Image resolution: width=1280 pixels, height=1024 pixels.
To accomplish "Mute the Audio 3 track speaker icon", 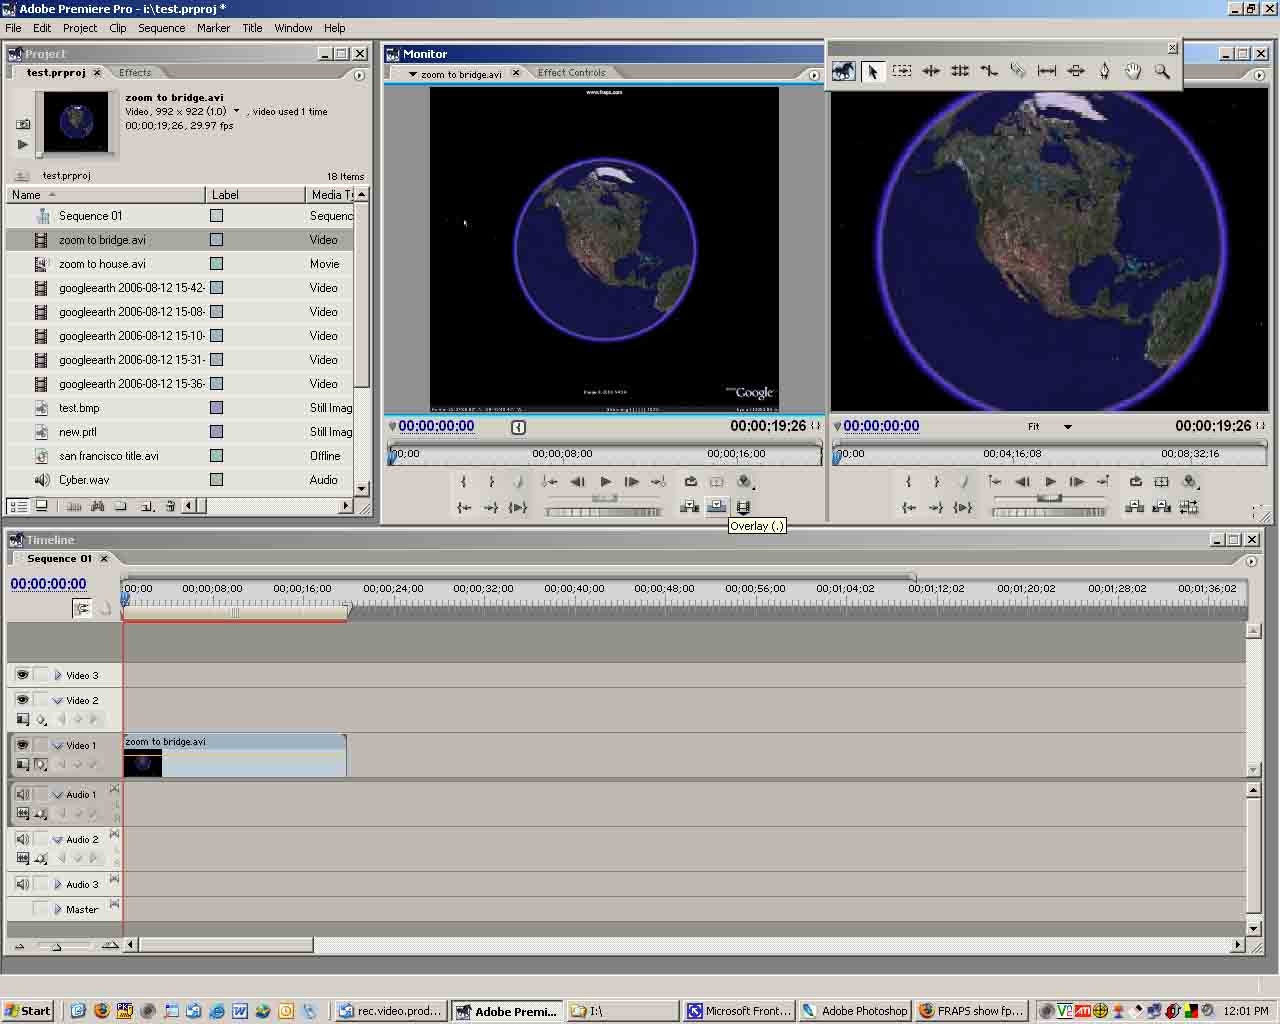I will (x=22, y=884).
